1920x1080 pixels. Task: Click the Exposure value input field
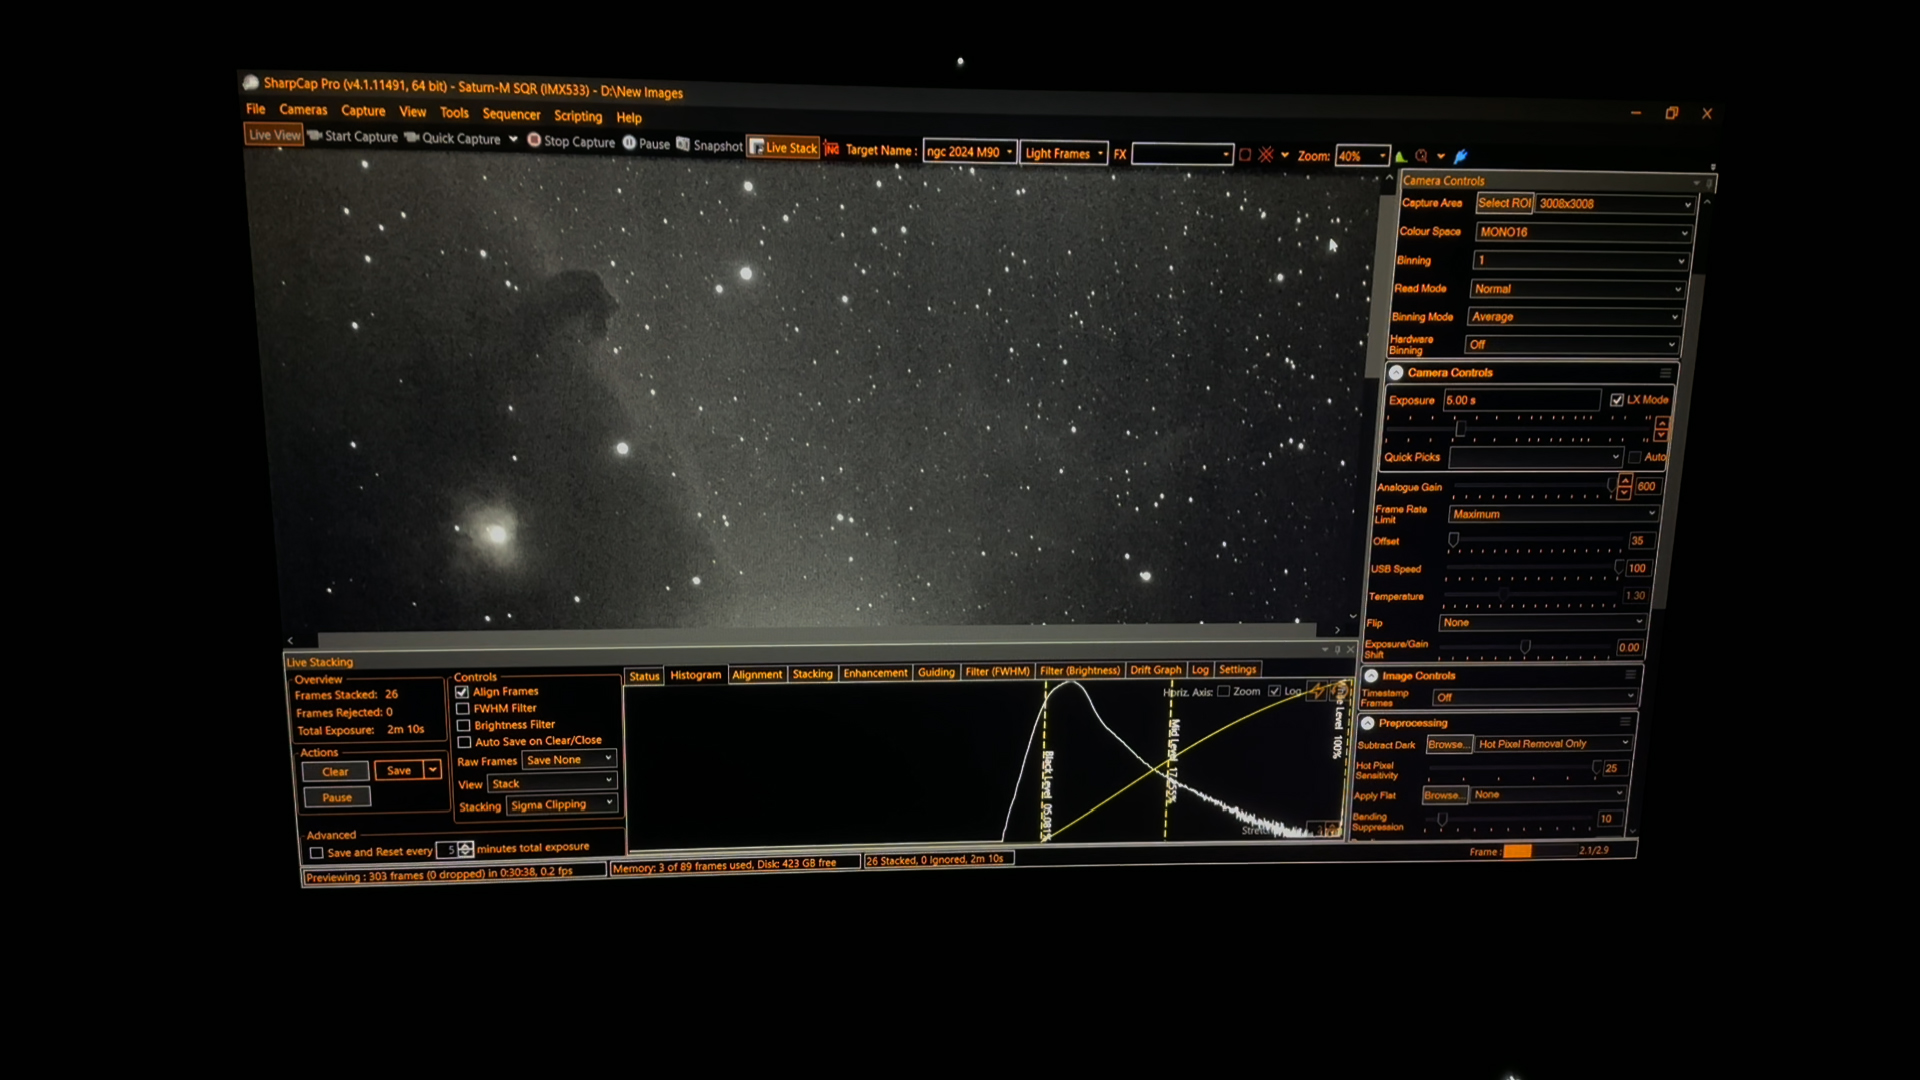(1521, 400)
